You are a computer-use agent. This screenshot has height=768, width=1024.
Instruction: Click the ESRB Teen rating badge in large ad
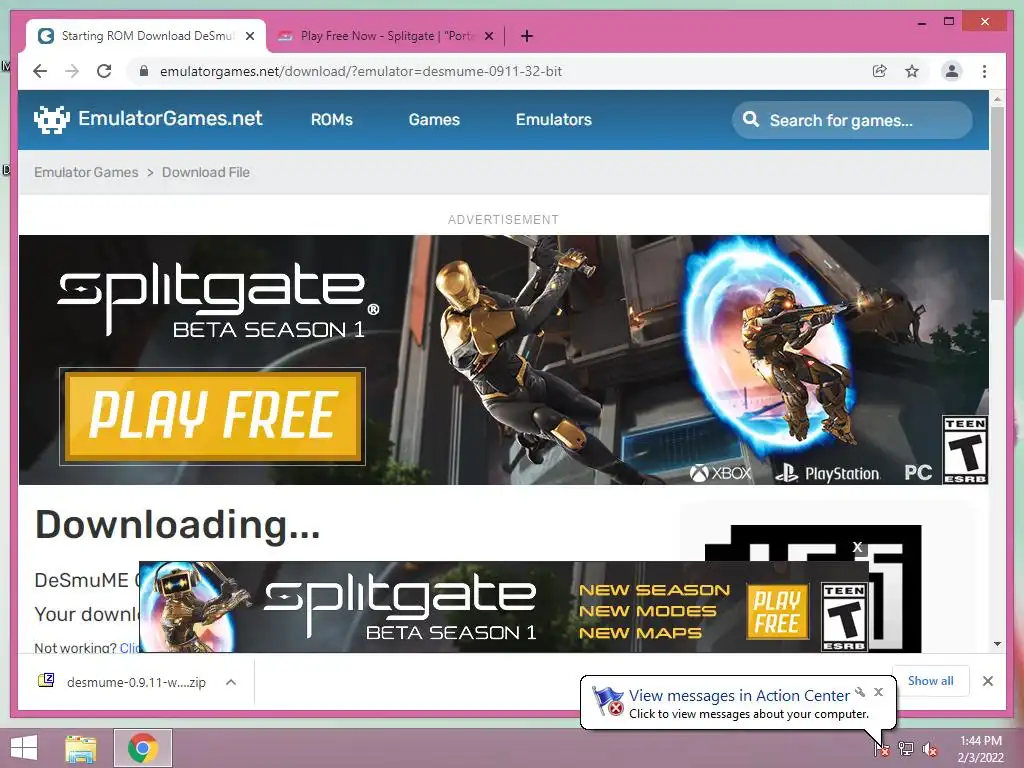[x=965, y=450]
